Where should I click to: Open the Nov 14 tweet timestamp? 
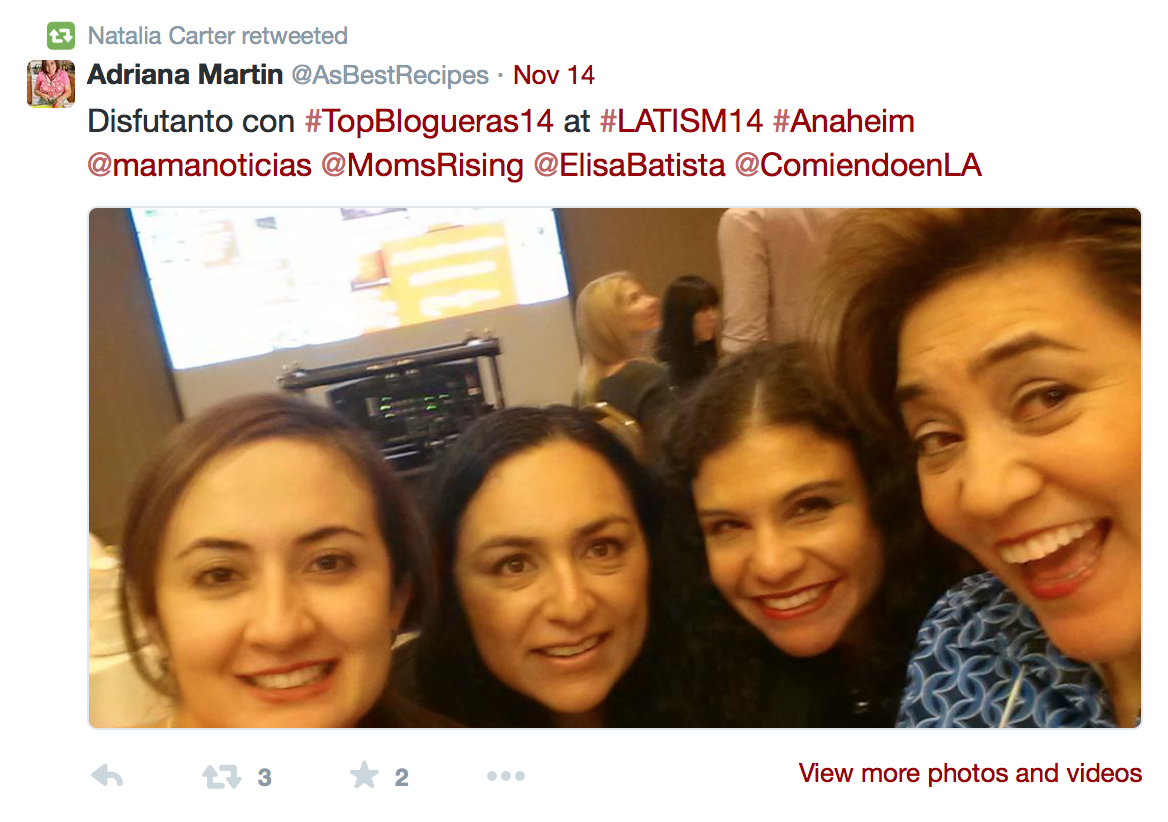[x=553, y=75]
